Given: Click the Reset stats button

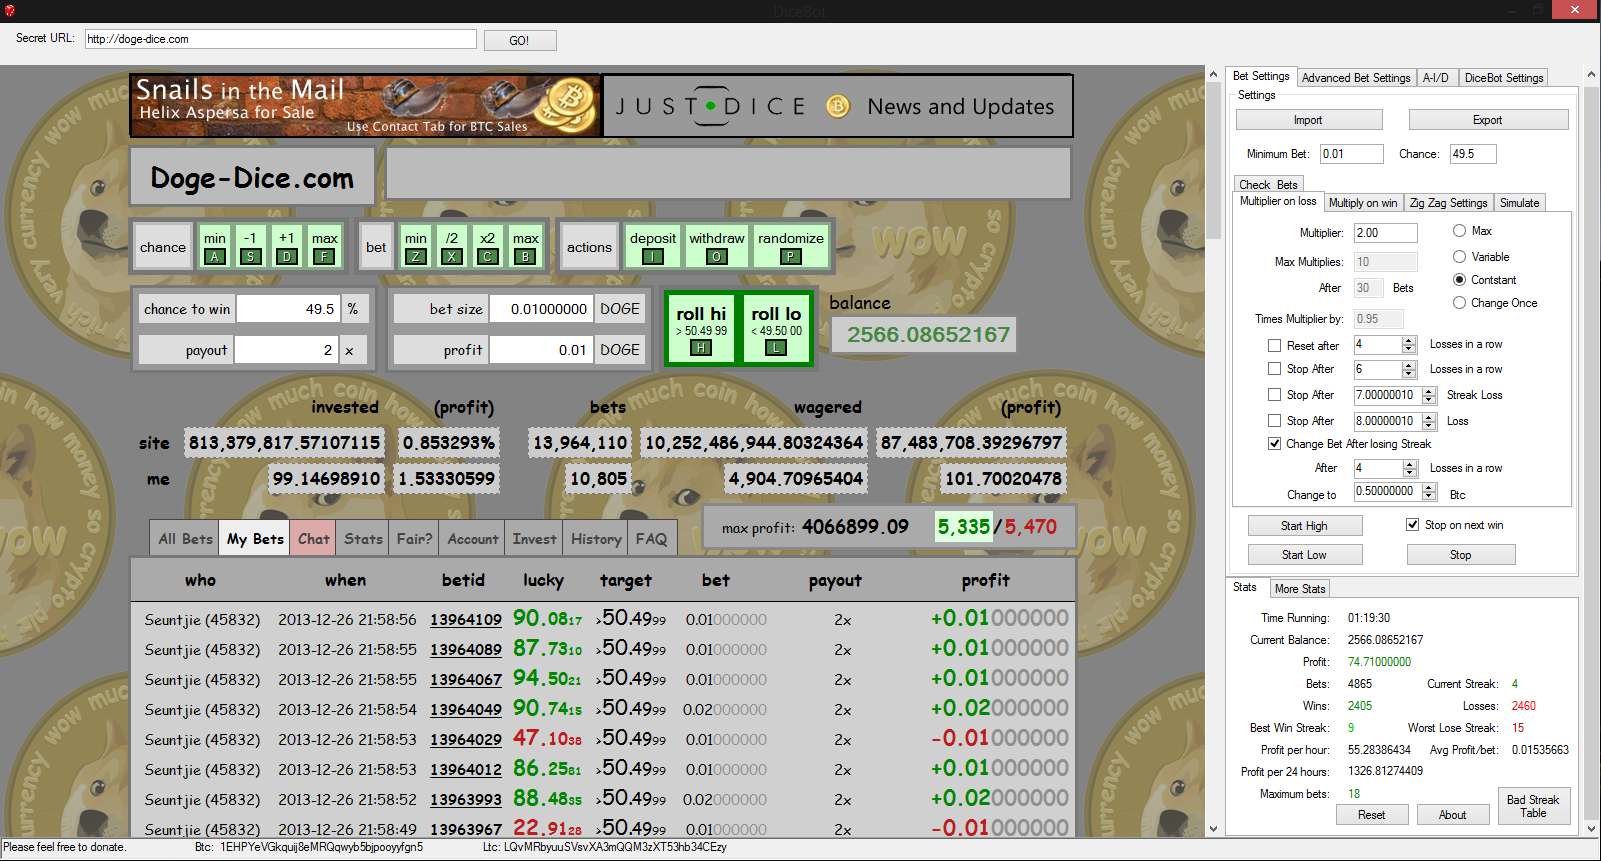Looking at the screenshot, I should (1371, 815).
